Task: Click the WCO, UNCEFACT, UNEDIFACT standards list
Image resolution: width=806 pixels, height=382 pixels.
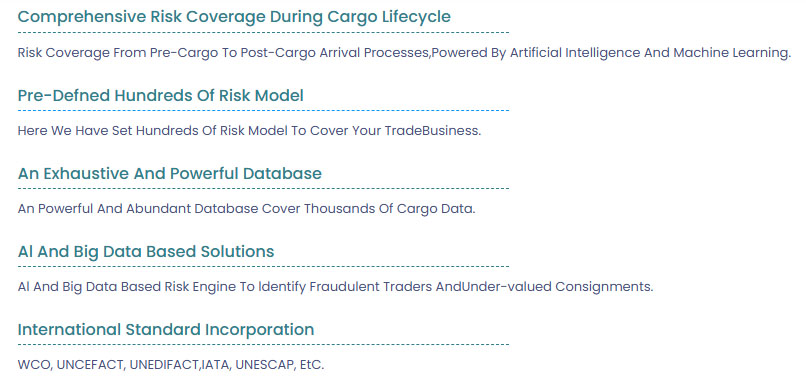Action: tap(171, 365)
